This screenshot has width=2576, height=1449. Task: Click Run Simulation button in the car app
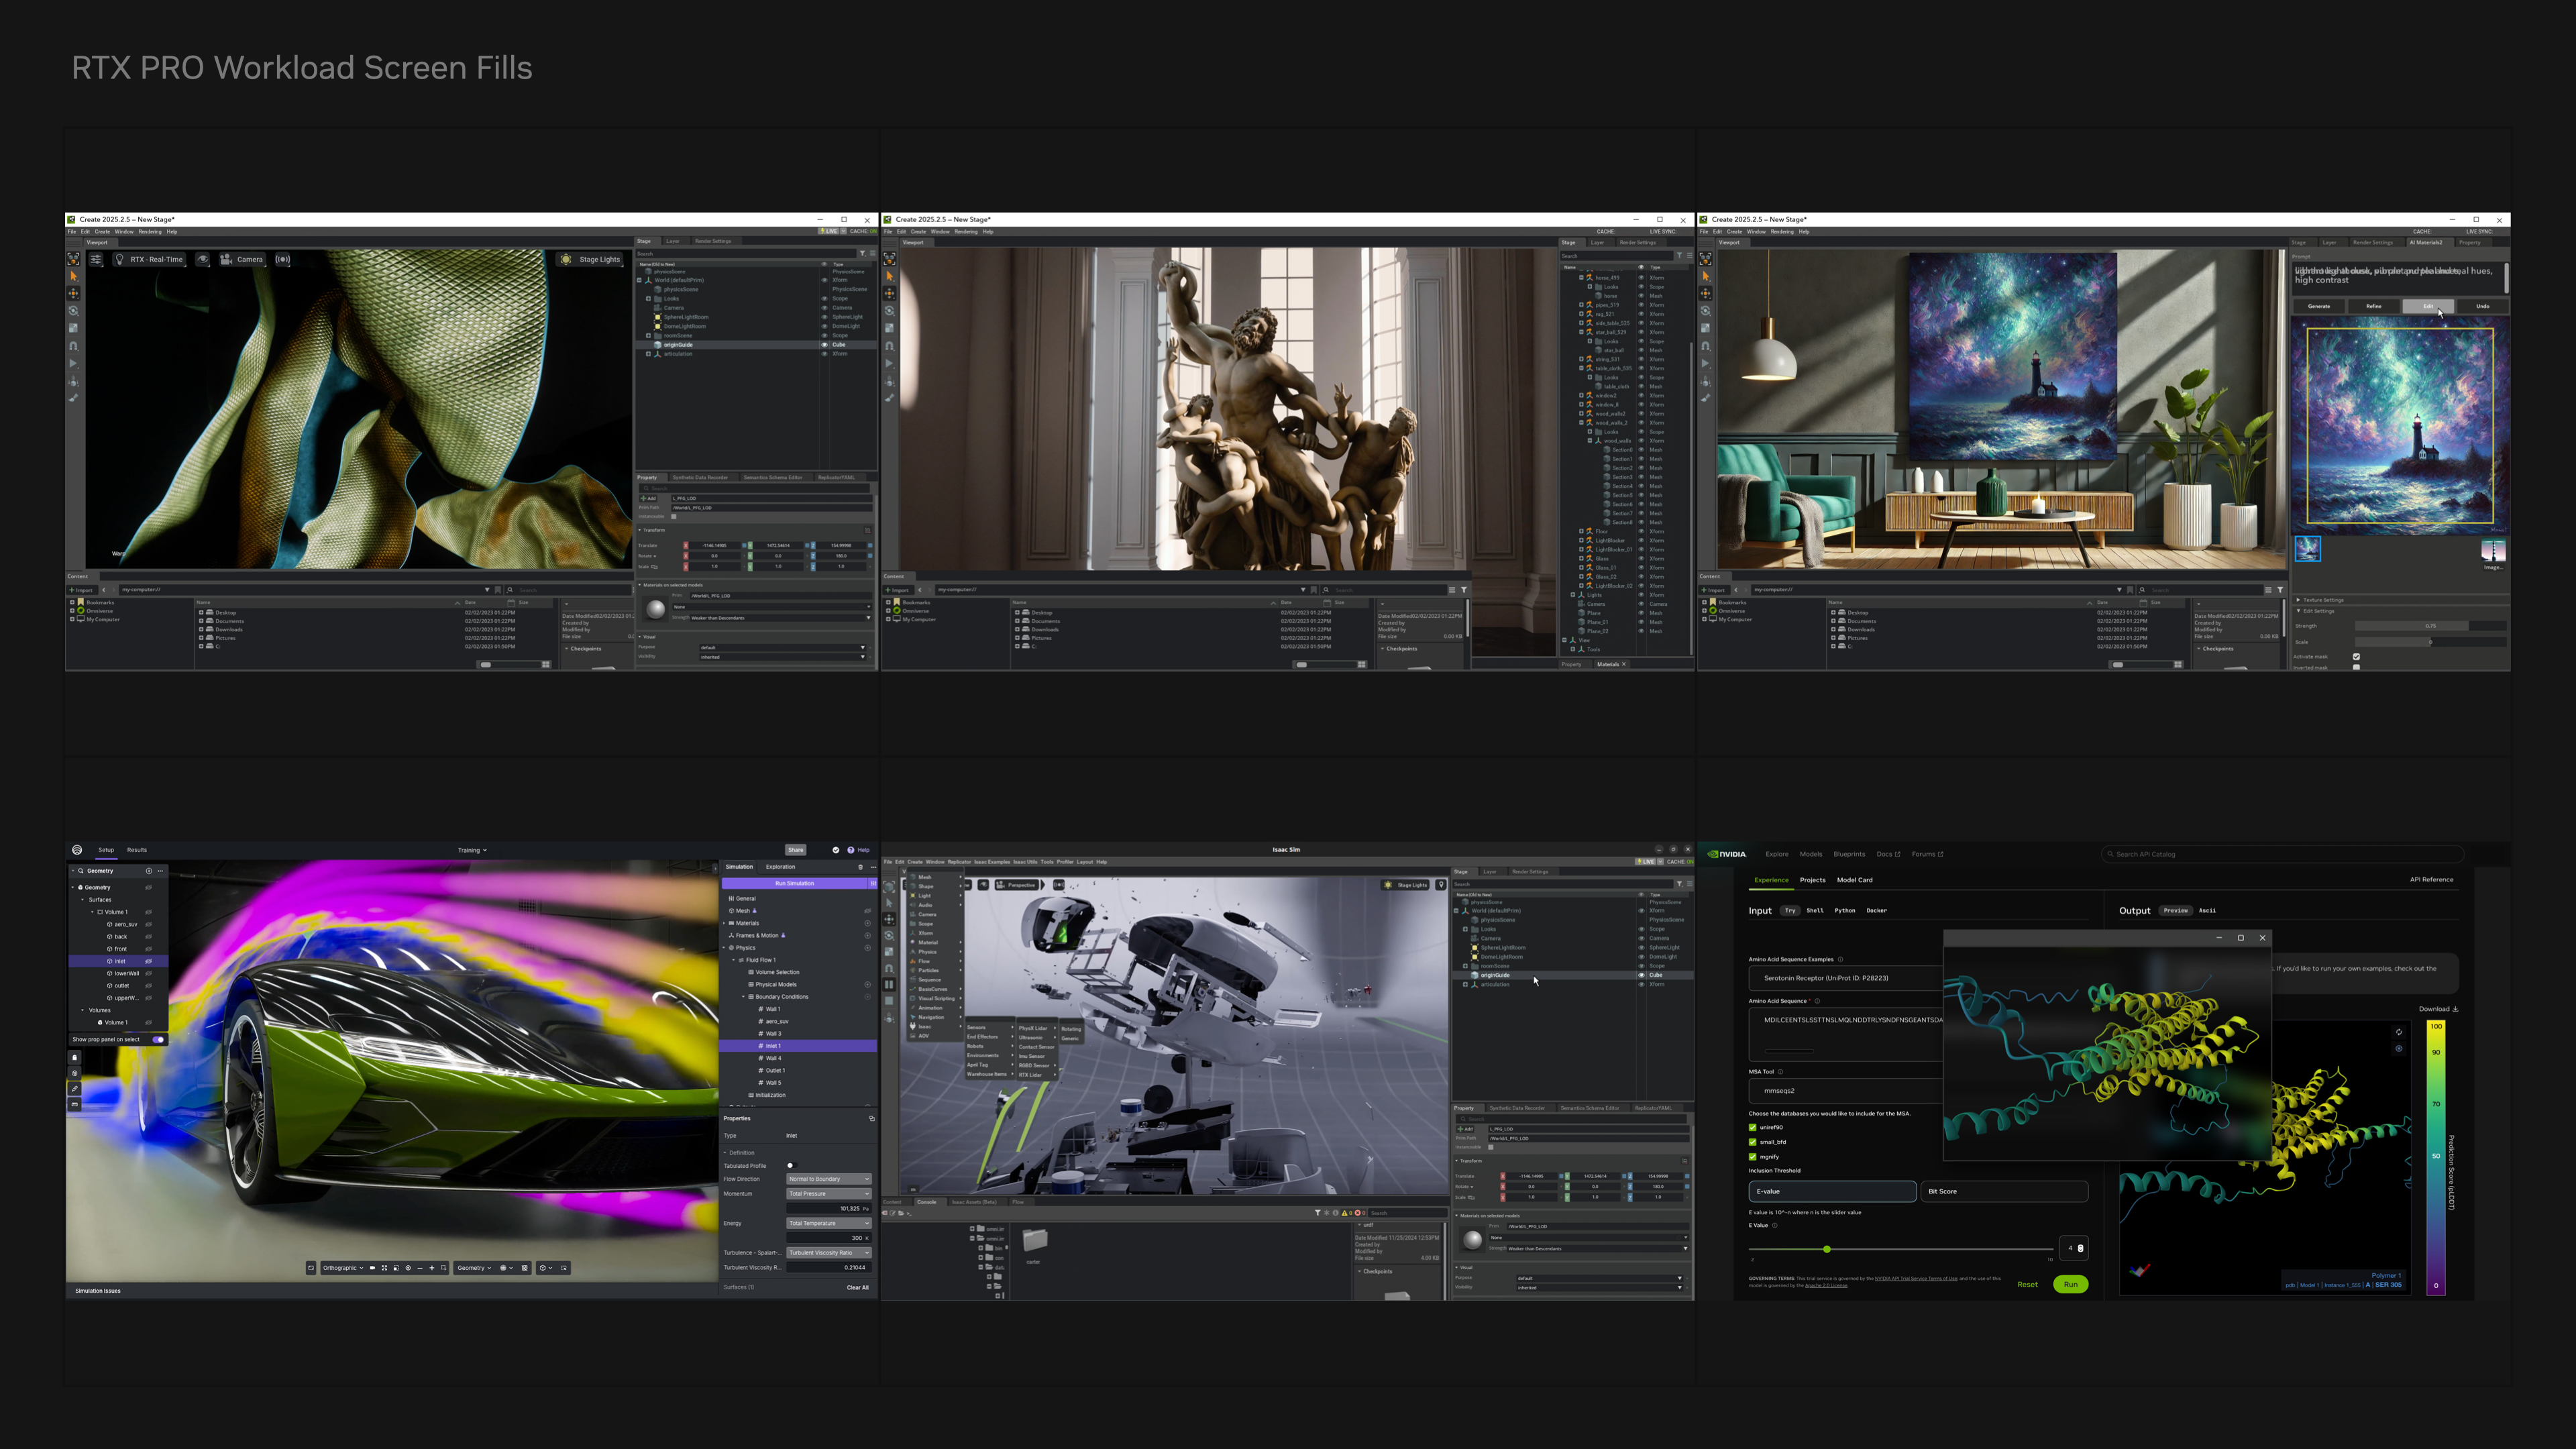tap(795, 884)
